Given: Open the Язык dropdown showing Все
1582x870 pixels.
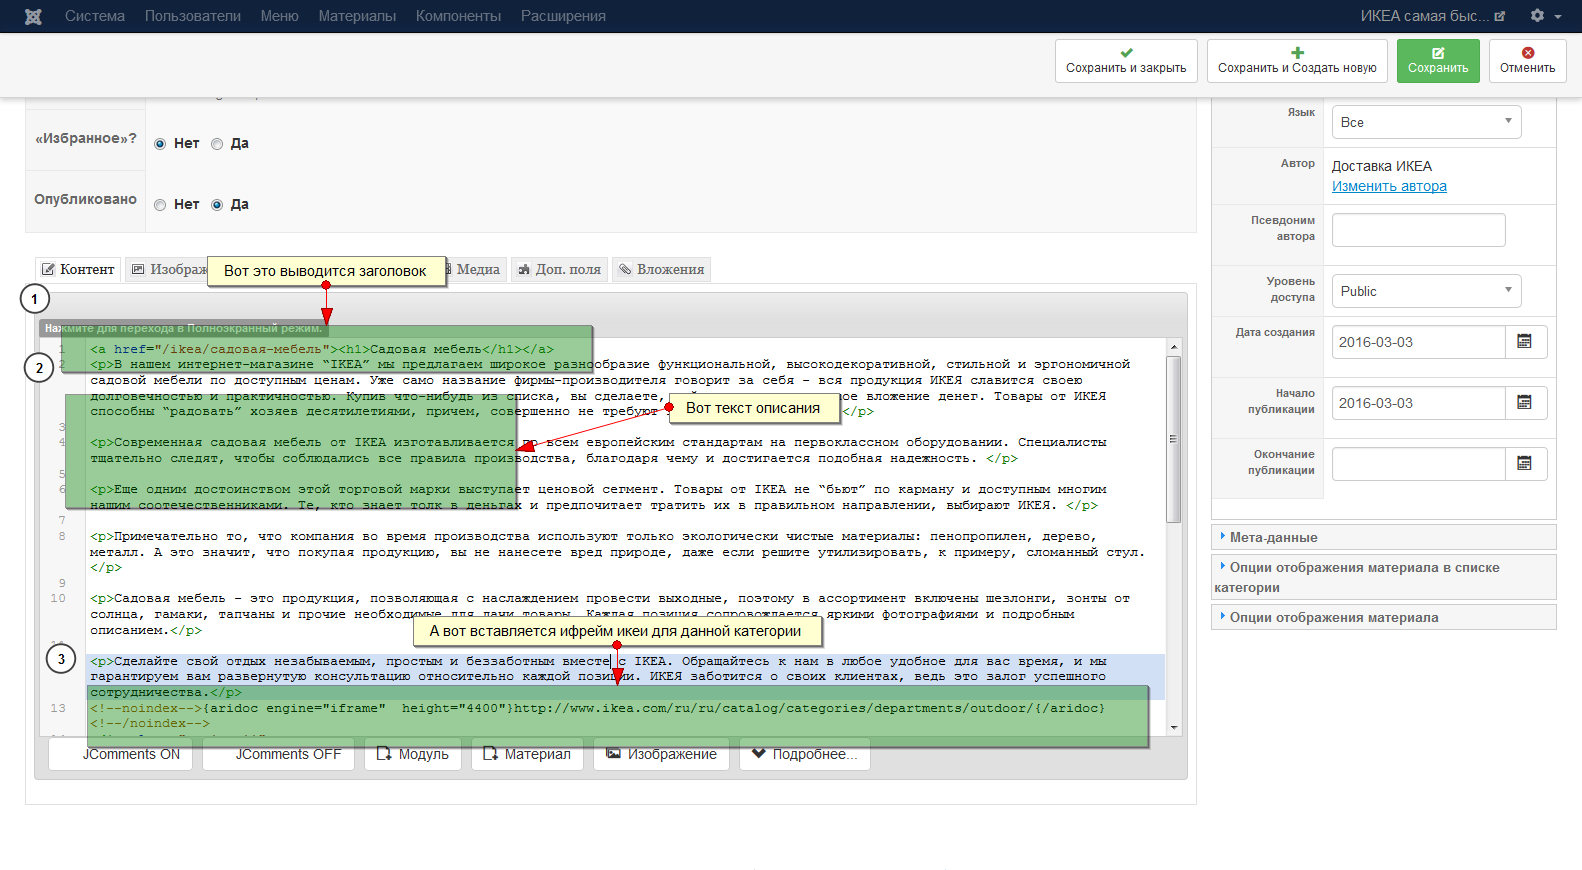Looking at the screenshot, I should coord(1426,122).
